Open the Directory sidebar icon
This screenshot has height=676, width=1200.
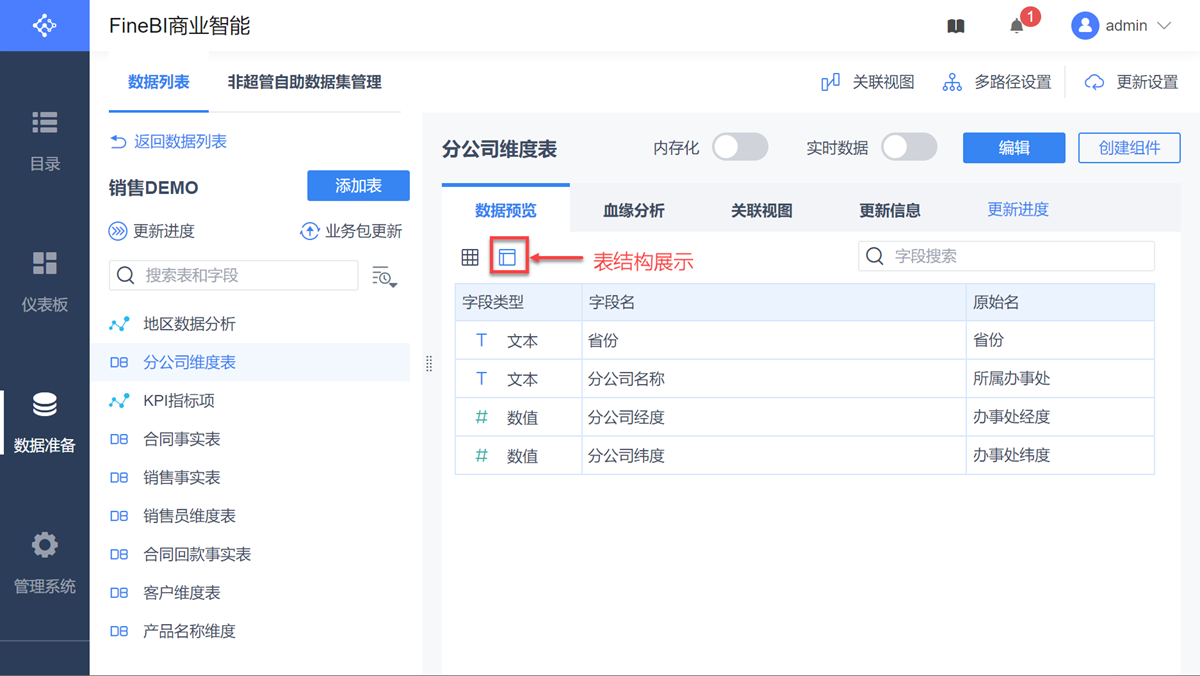click(44, 139)
